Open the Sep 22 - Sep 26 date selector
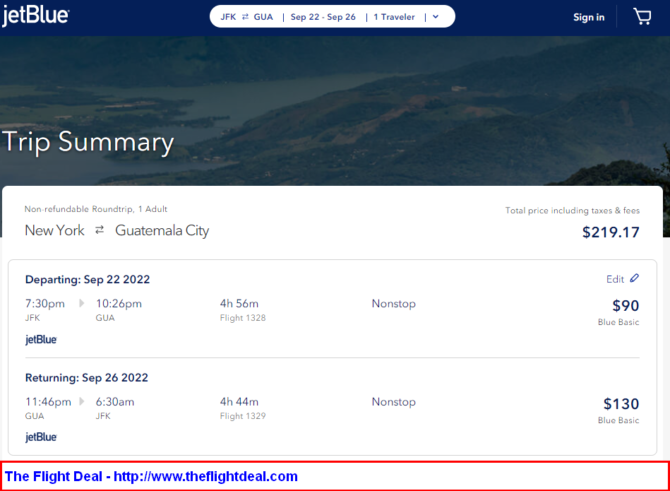Viewport: 670px width, 491px height. pyautogui.click(x=323, y=17)
